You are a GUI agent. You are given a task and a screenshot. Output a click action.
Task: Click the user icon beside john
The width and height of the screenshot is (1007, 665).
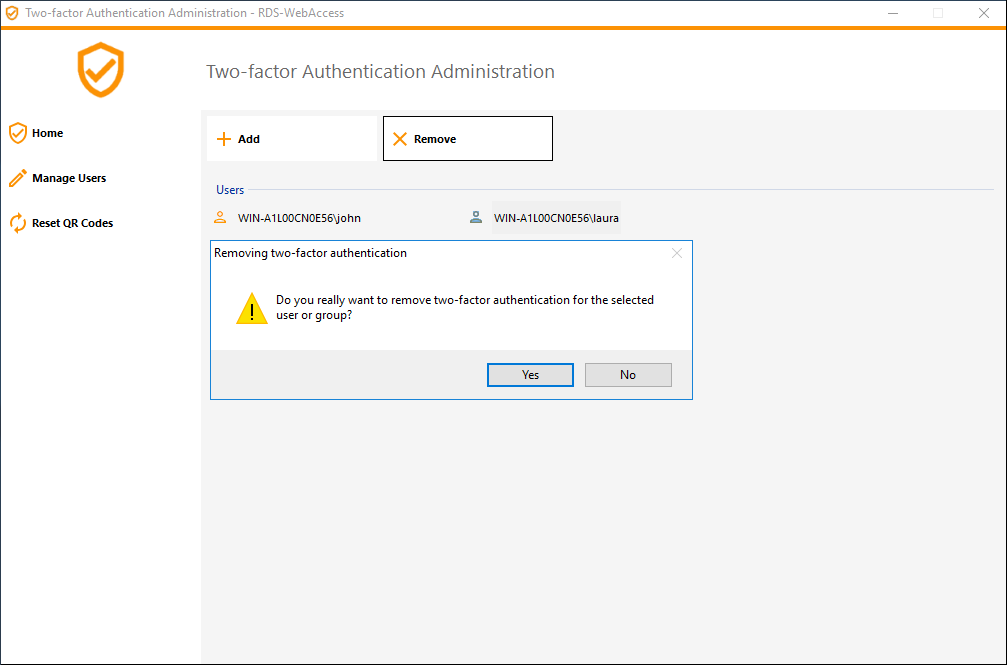click(220, 217)
